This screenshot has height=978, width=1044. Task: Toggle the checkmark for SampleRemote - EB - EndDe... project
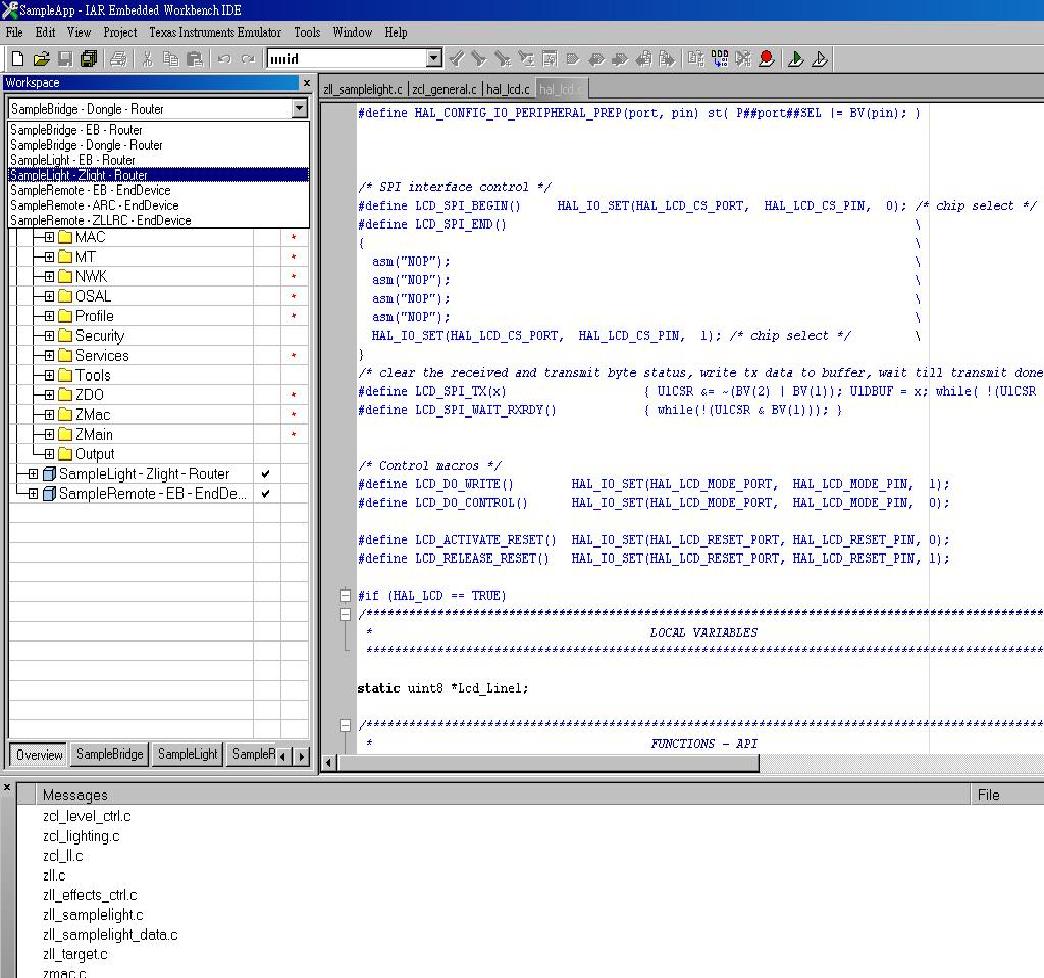(x=266, y=494)
